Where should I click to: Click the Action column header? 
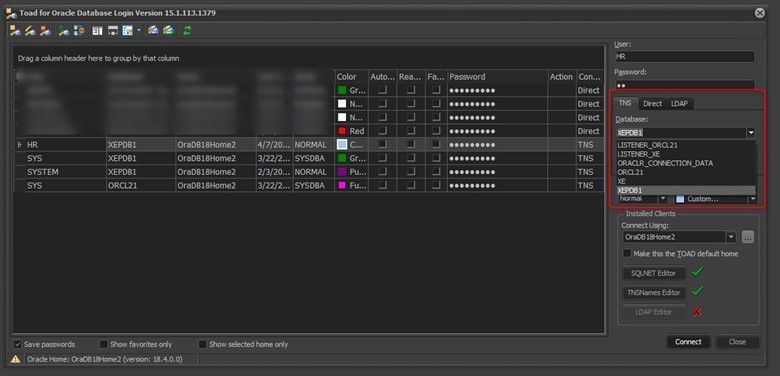(562, 77)
